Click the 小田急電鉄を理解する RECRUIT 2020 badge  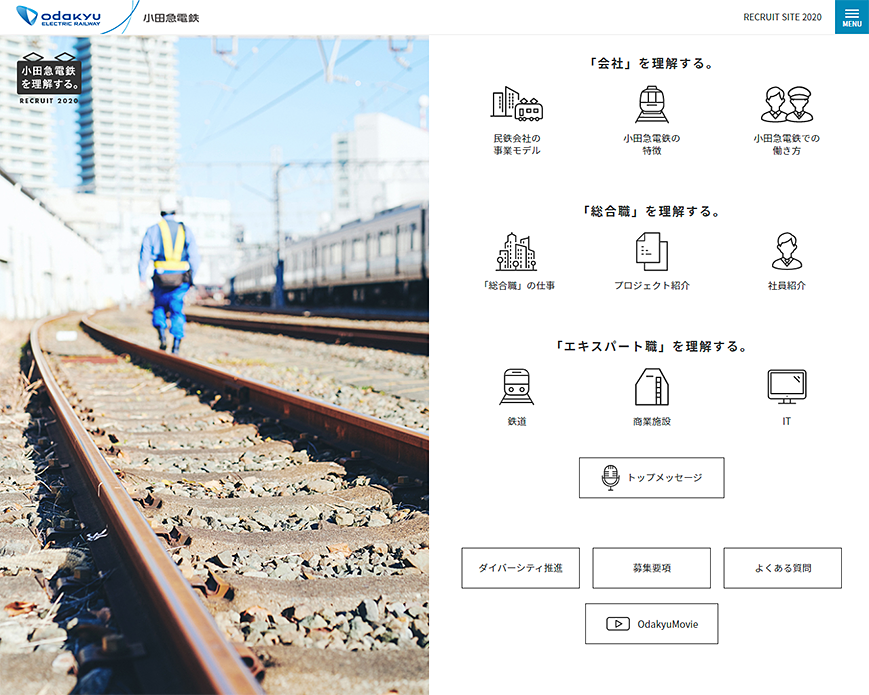(49, 79)
